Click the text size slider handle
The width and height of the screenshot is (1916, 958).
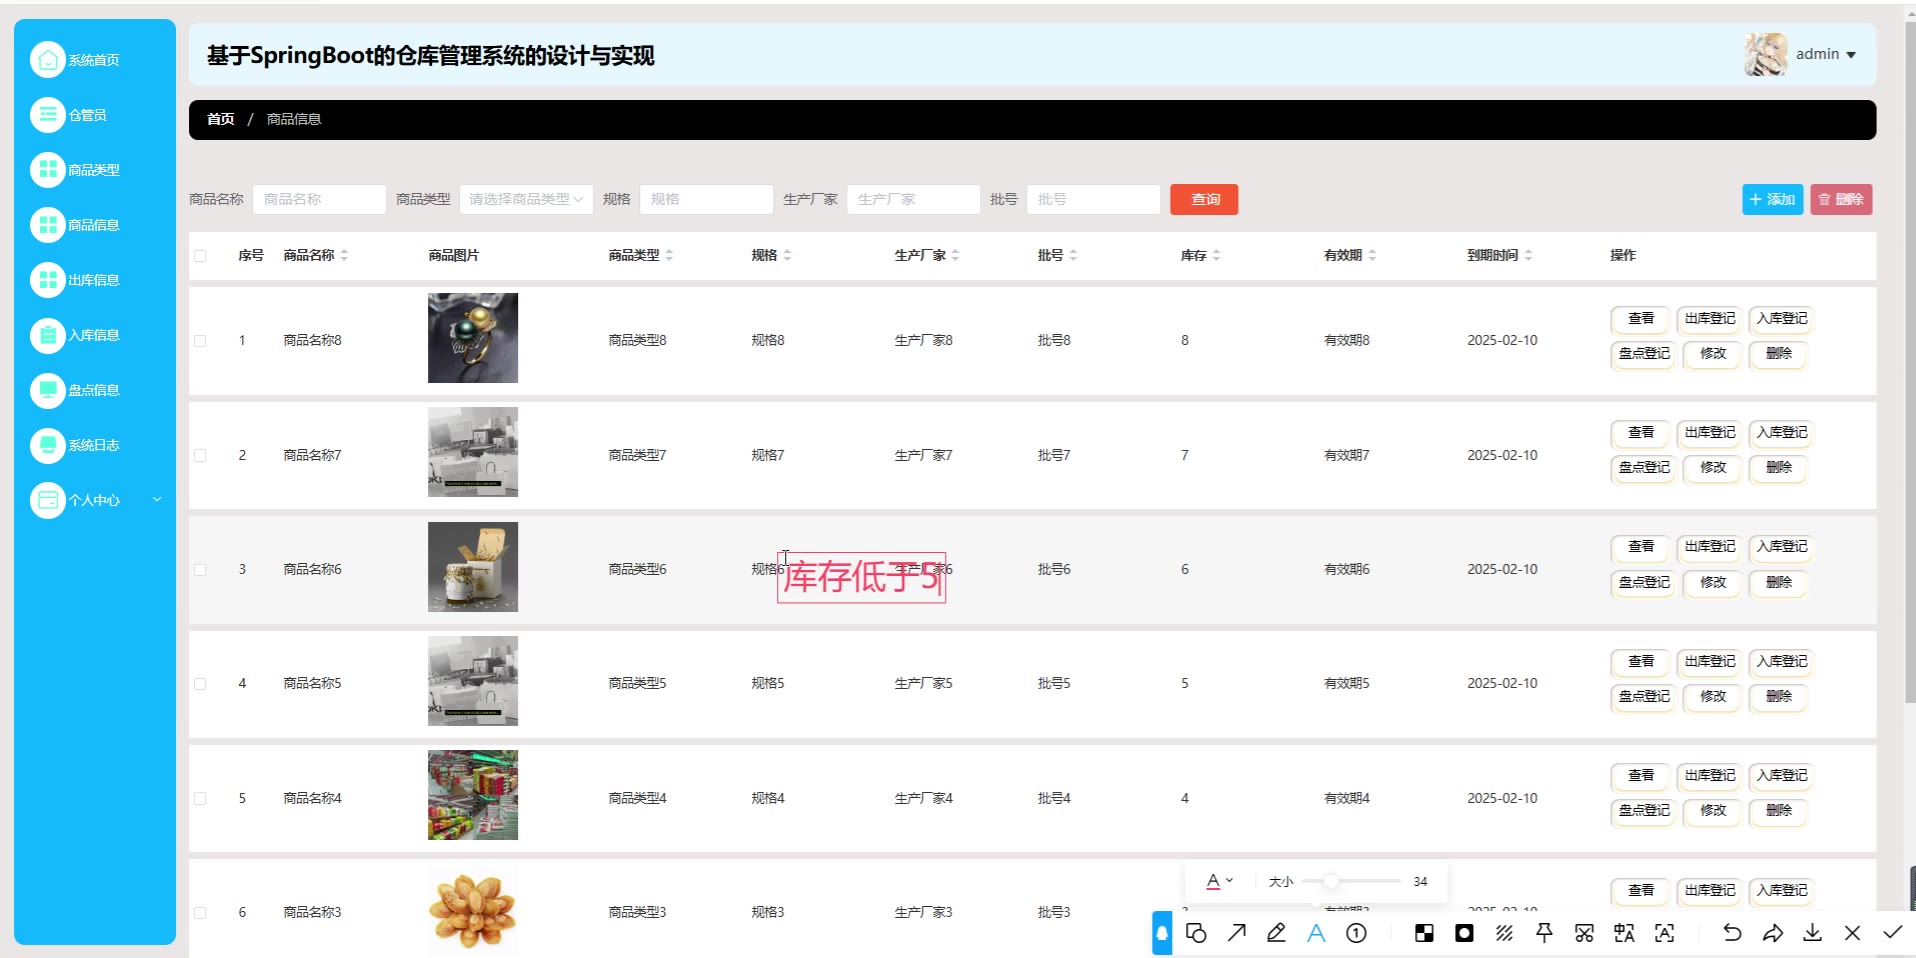pyautogui.click(x=1331, y=881)
